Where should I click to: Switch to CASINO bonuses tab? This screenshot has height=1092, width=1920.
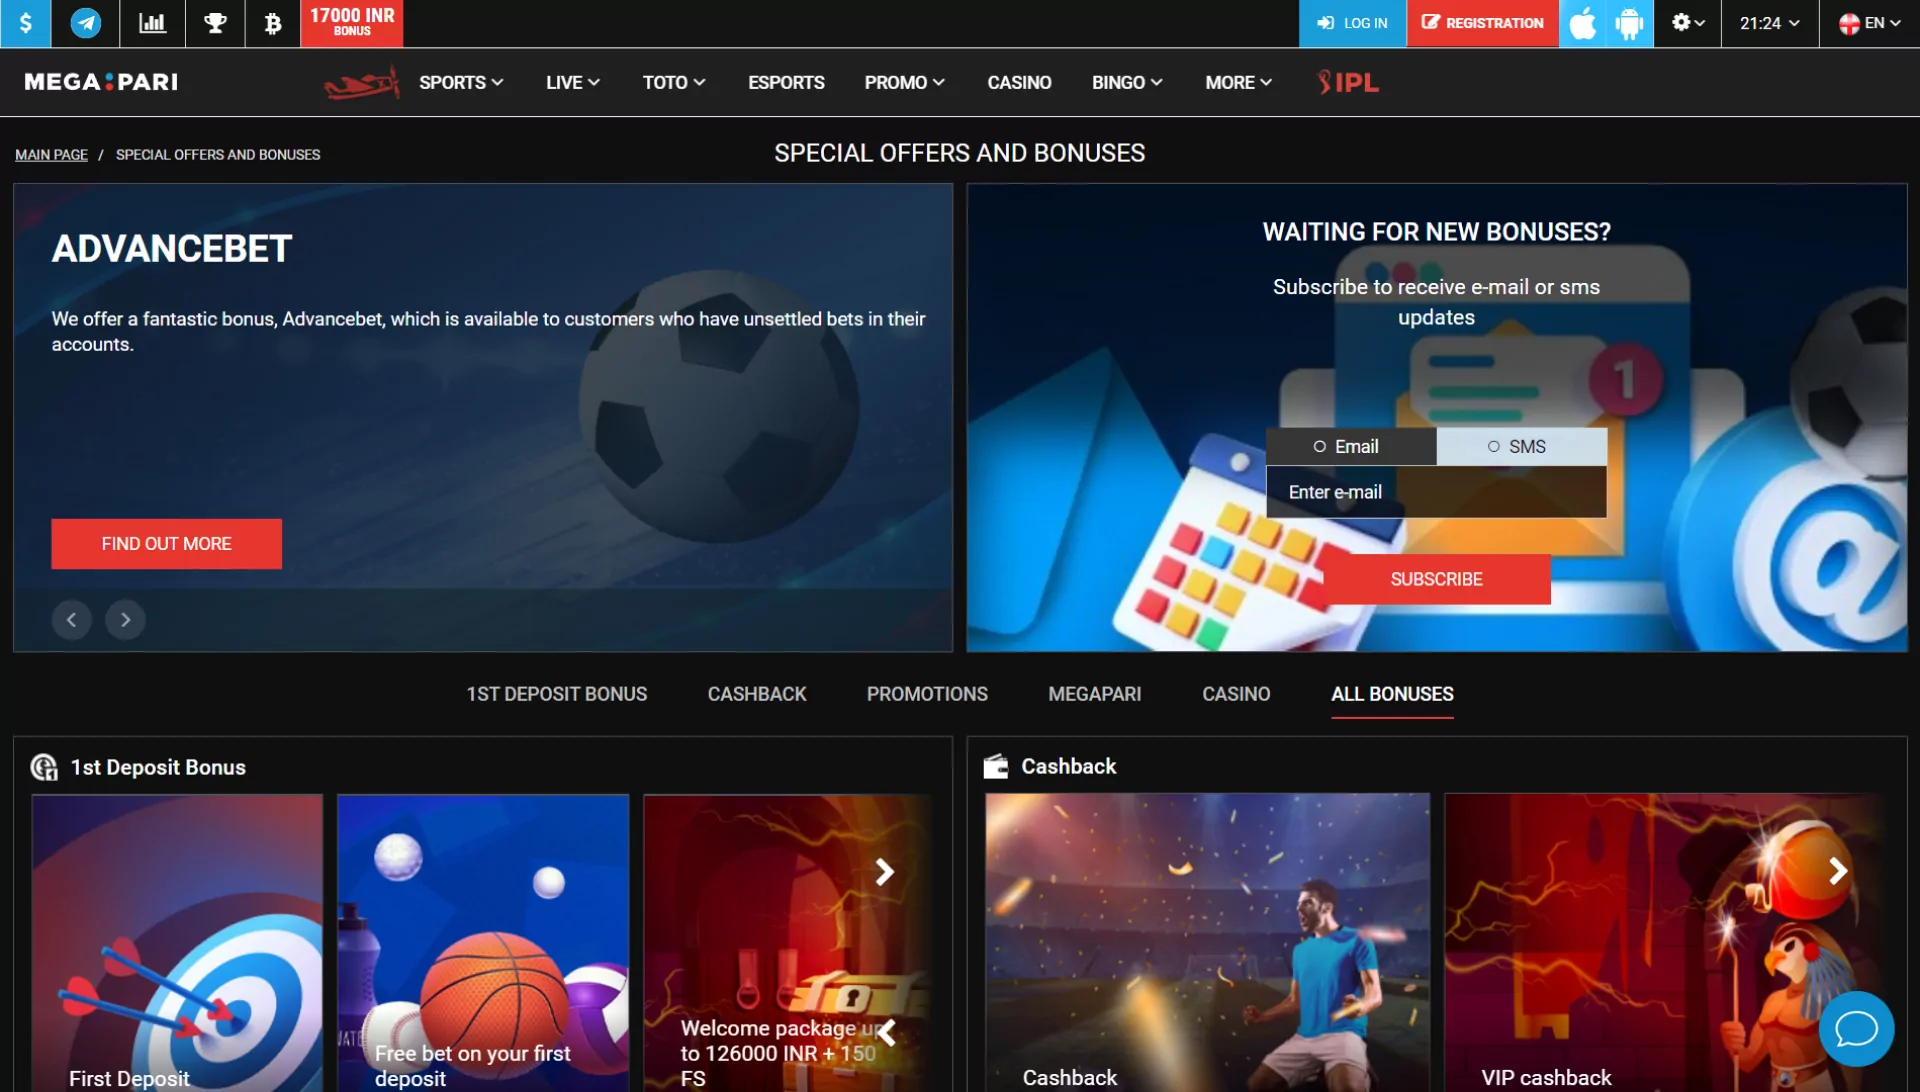(x=1236, y=694)
